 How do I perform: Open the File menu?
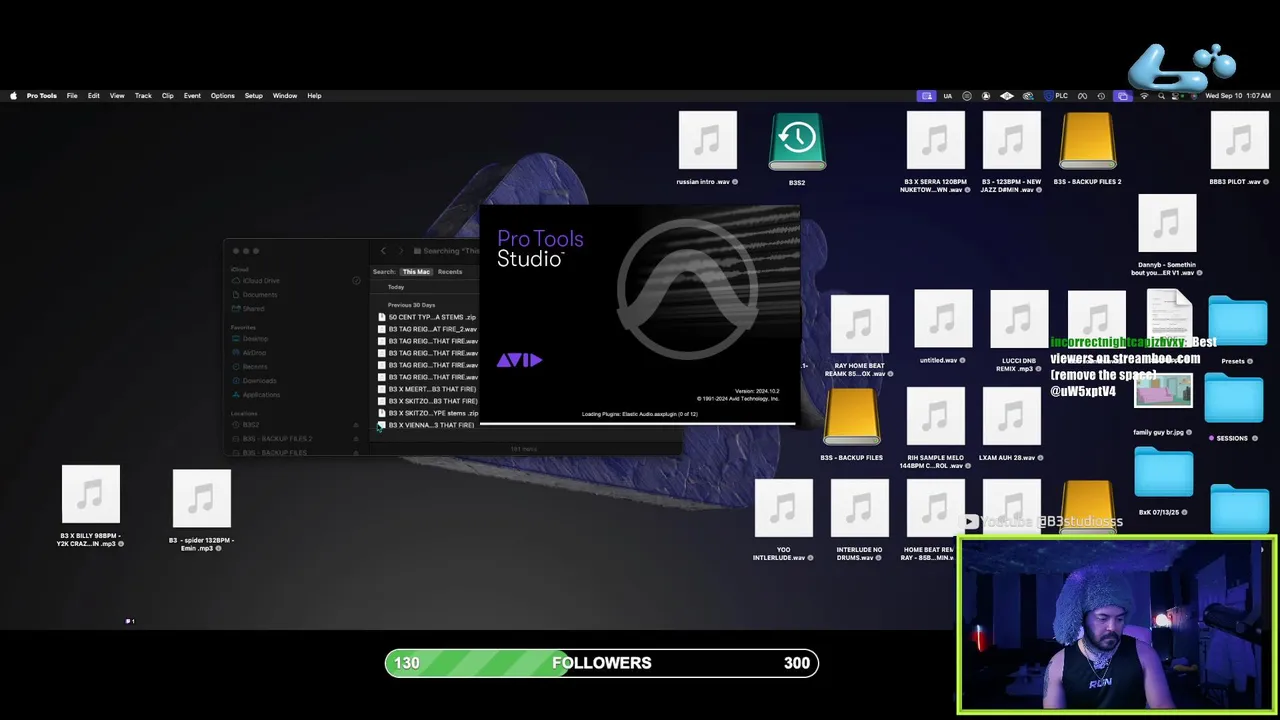(72, 96)
